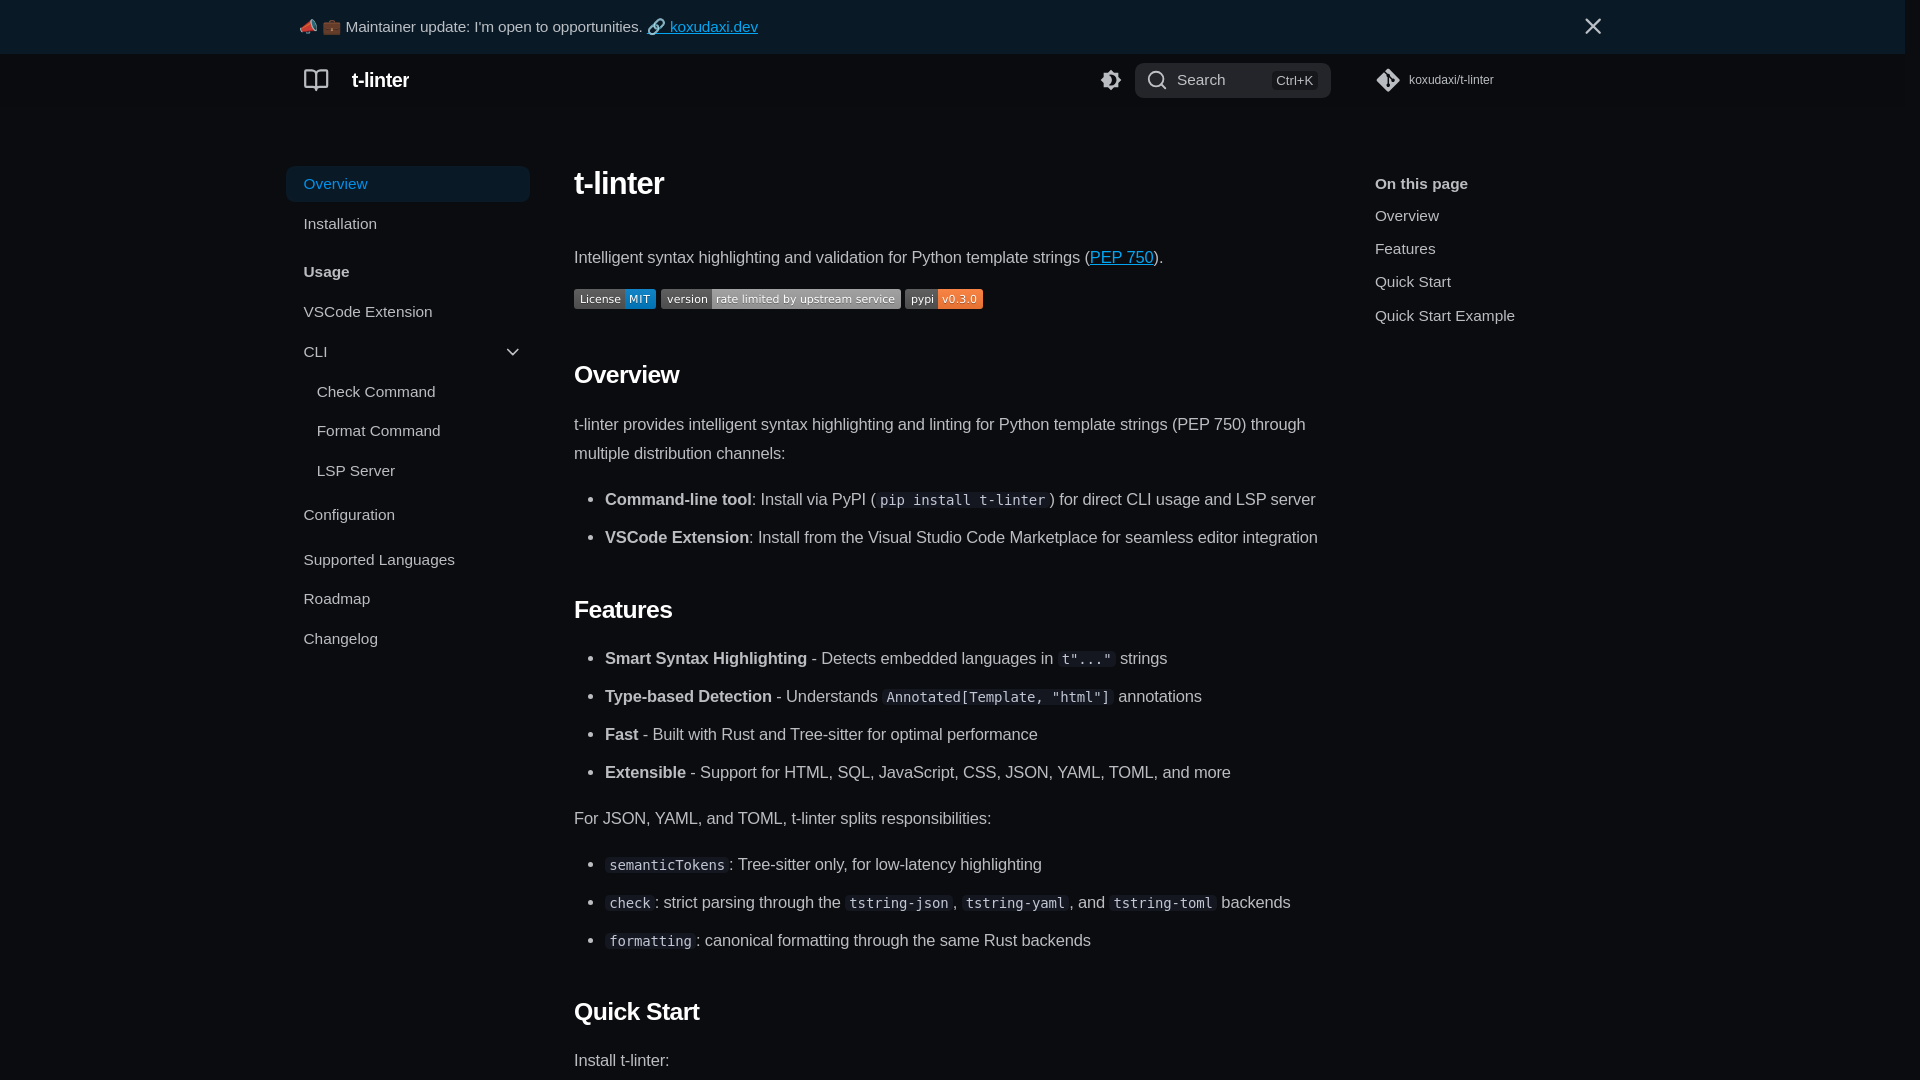This screenshot has width=1920, height=1080.
Task: Click the Search input field
Action: pos(1232,80)
